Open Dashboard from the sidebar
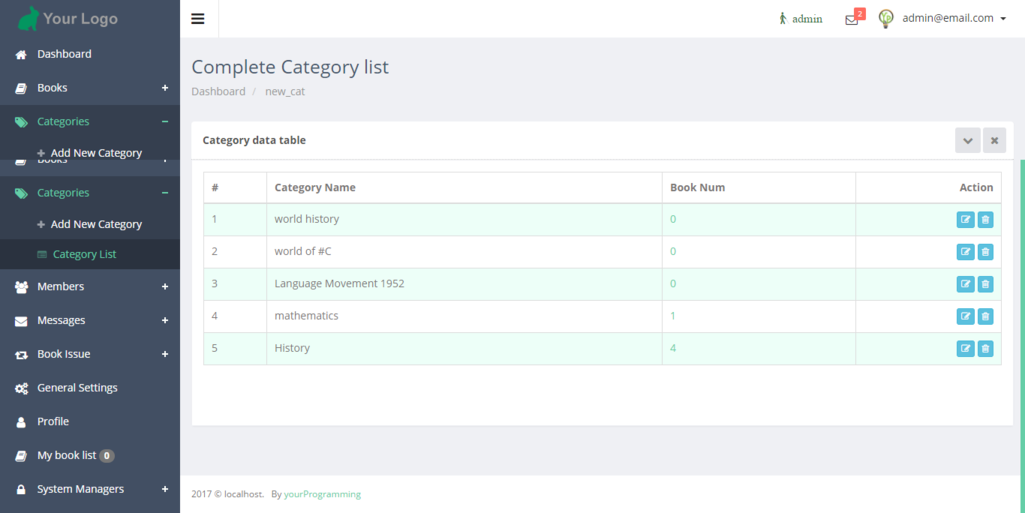The height and width of the screenshot is (513, 1025). click(64, 54)
